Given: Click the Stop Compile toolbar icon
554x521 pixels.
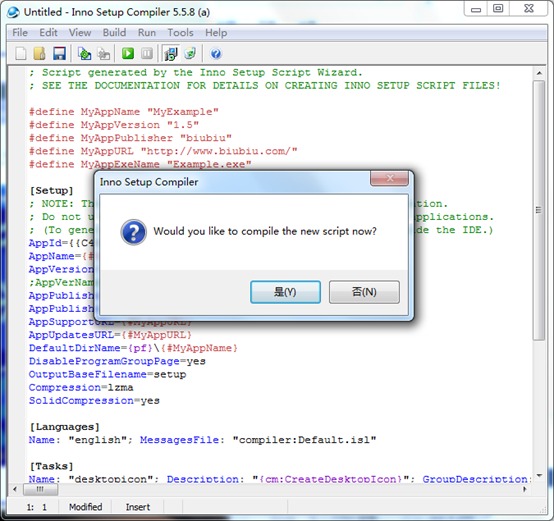Looking at the screenshot, I should coord(104,54).
